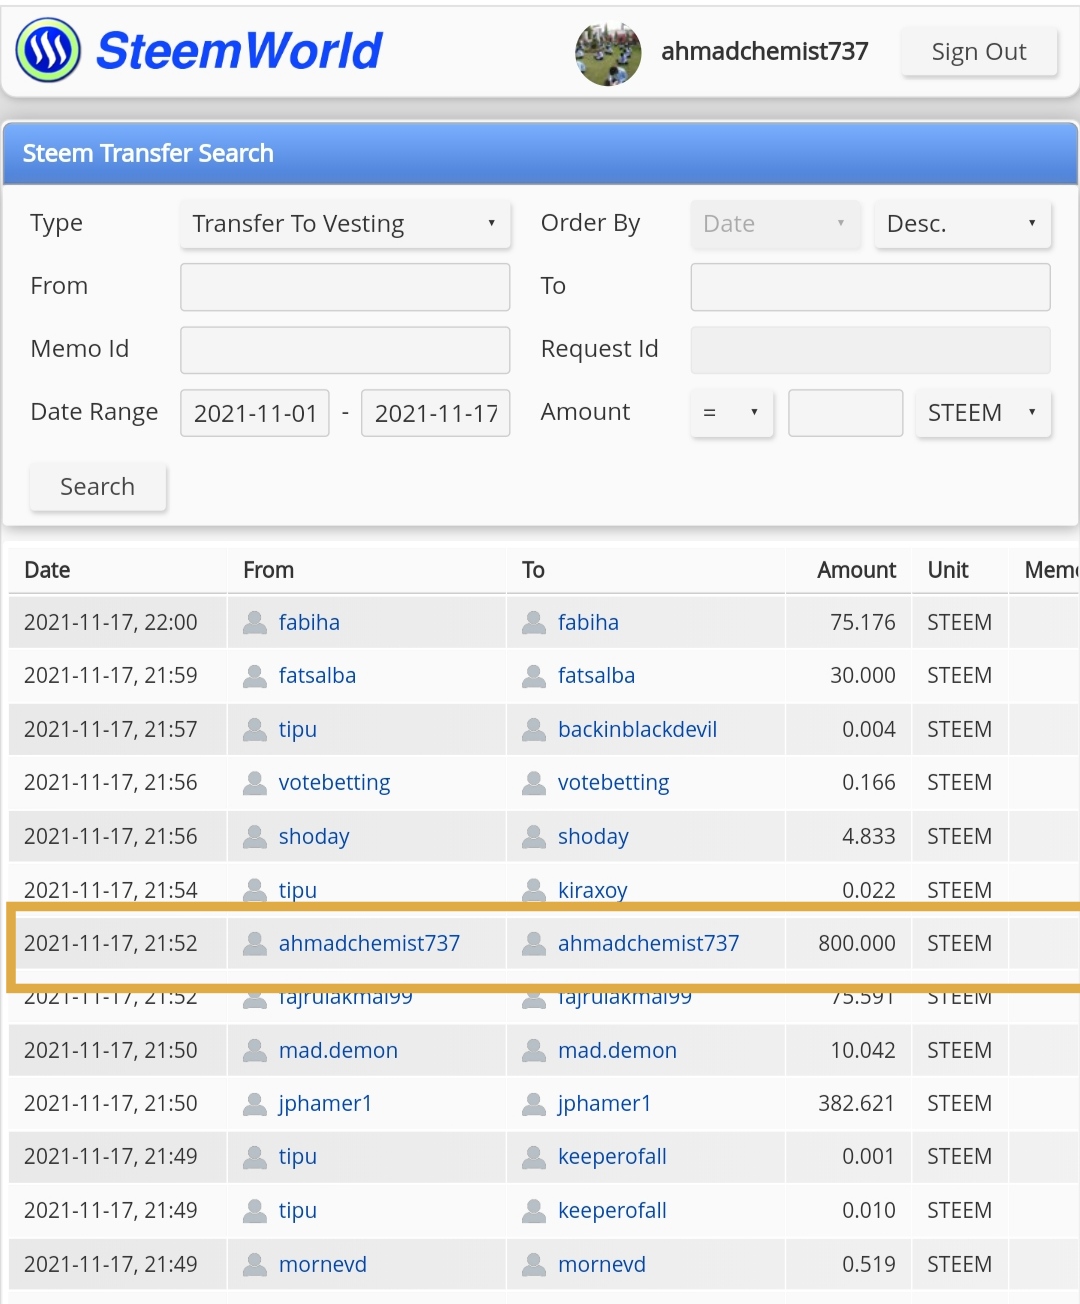Open the Desc. sort direction dropdown
Image resolution: width=1080 pixels, height=1304 pixels.
pos(962,223)
